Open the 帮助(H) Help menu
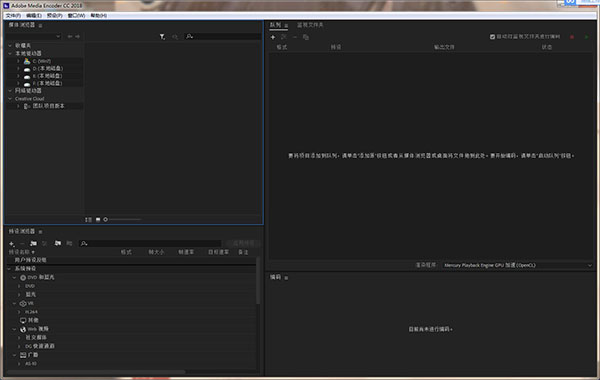Screen dimensions: 600x380 99,16
